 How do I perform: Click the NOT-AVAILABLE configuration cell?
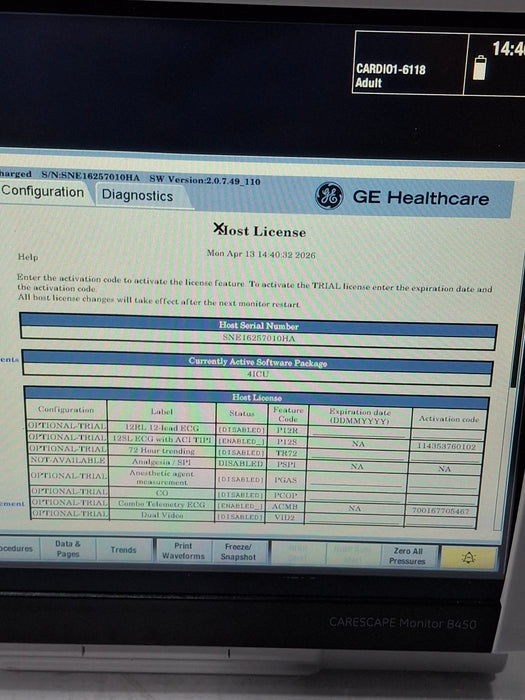[x=68, y=460]
